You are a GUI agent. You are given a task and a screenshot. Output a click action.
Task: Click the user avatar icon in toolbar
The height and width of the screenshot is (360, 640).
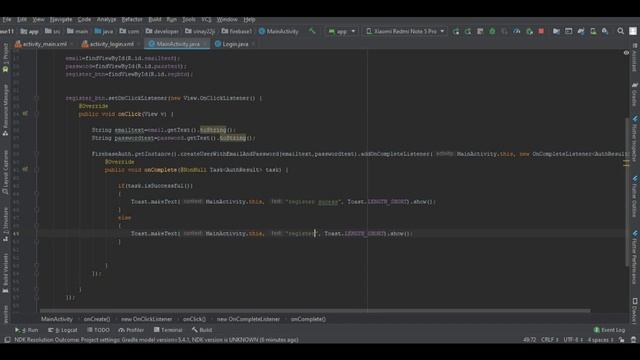pyautogui.click(x=633, y=31)
